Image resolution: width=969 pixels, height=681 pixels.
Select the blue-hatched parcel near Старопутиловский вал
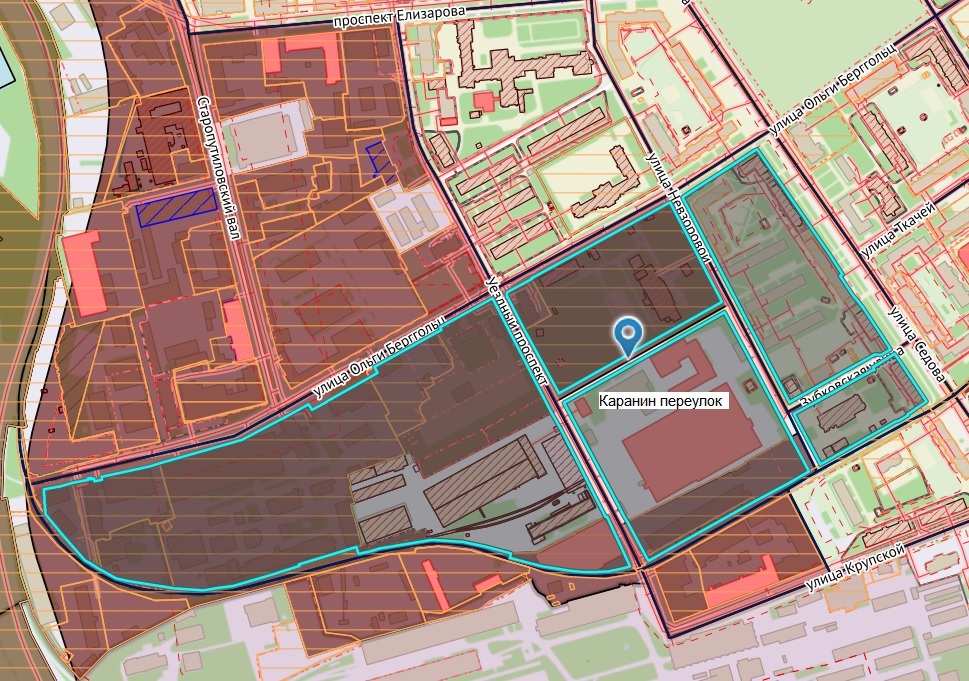click(x=176, y=205)
